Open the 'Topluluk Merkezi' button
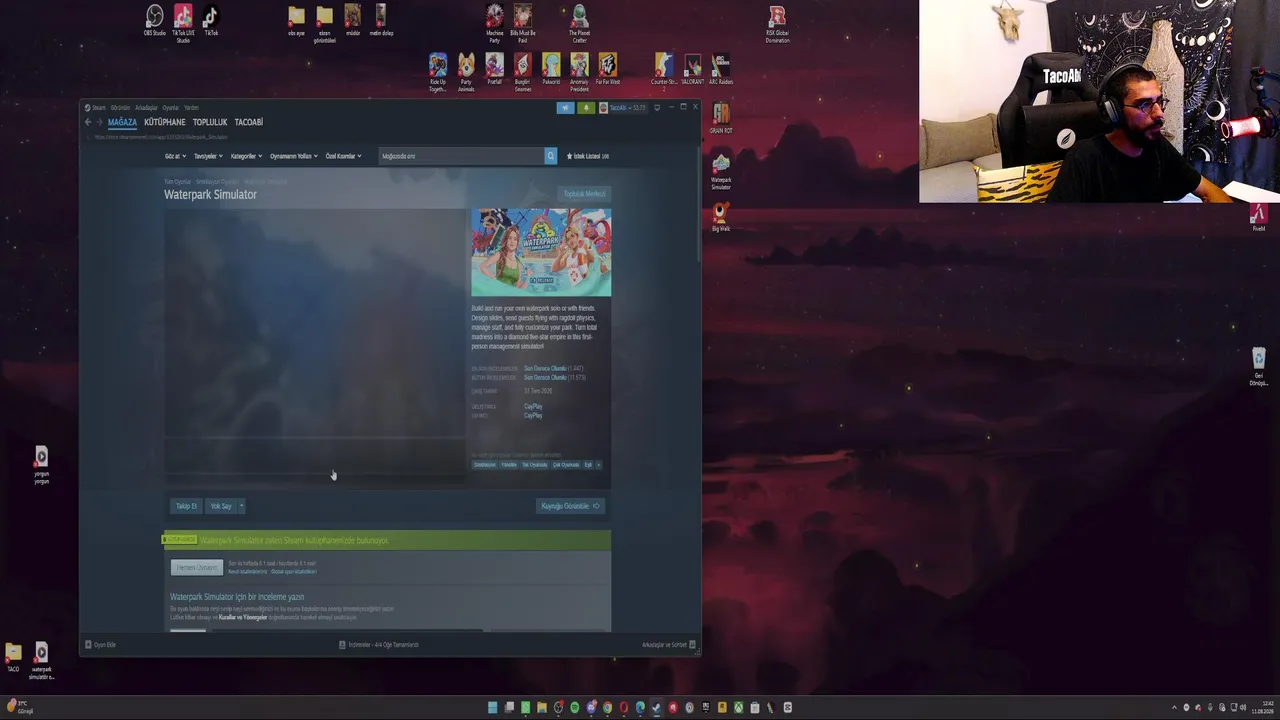This screenshot has width=1280, height=720. (x=584, y=194)
